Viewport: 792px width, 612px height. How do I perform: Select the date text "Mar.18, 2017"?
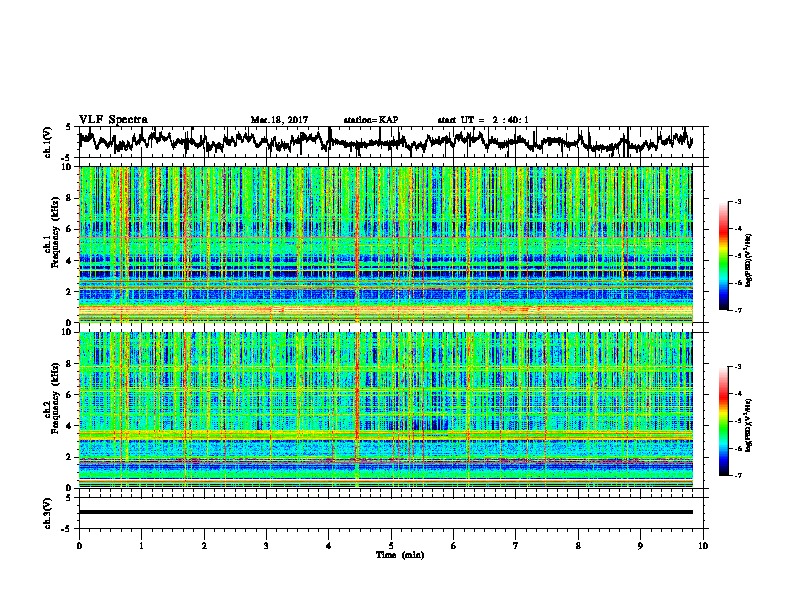pos(279,120)
